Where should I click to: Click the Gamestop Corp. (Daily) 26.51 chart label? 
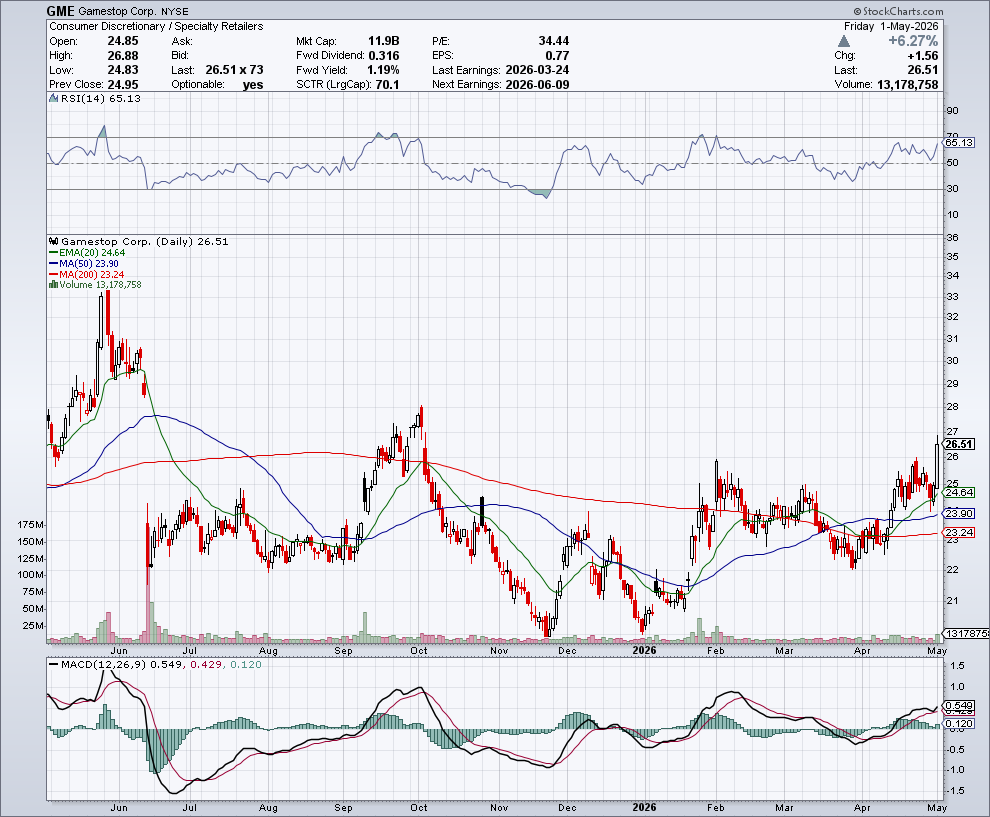pos(145,242)
